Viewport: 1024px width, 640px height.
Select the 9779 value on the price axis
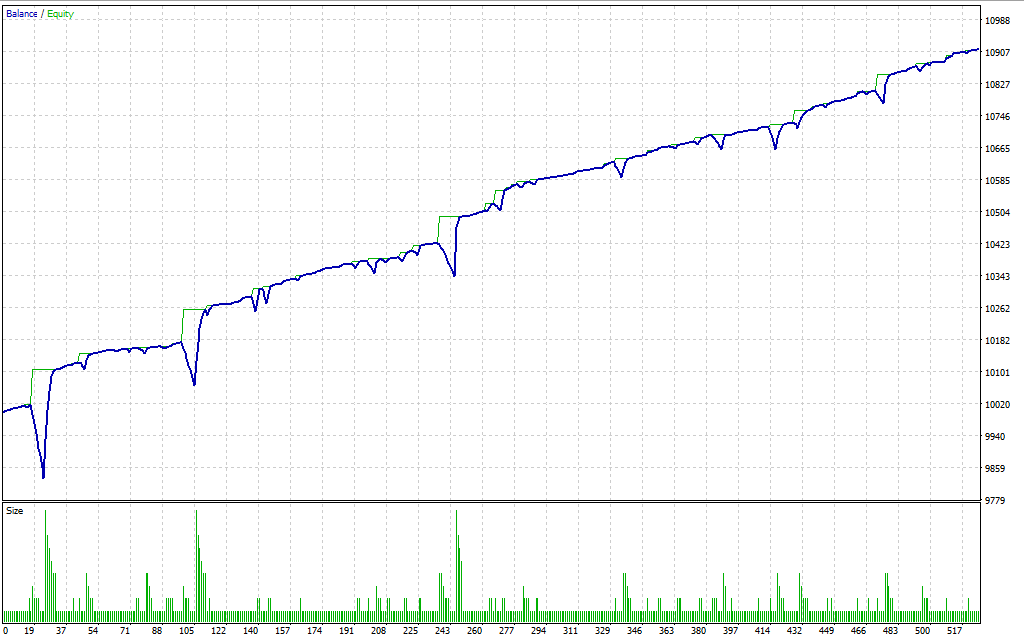point(997,500)
